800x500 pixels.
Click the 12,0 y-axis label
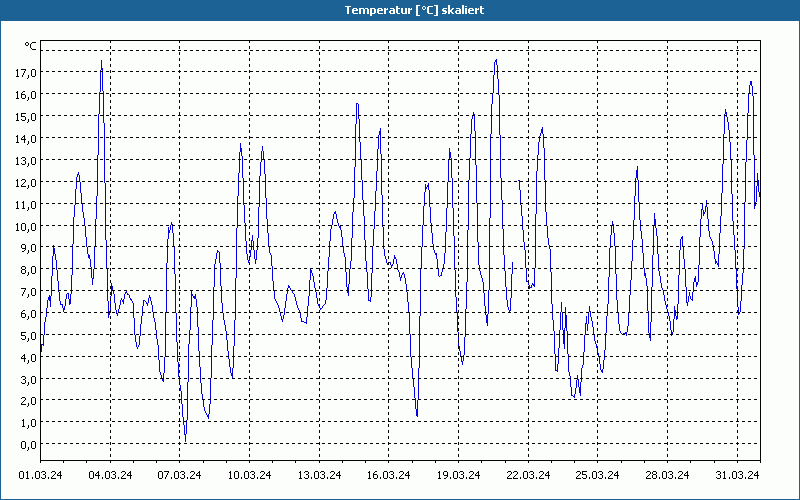(26, 182)
